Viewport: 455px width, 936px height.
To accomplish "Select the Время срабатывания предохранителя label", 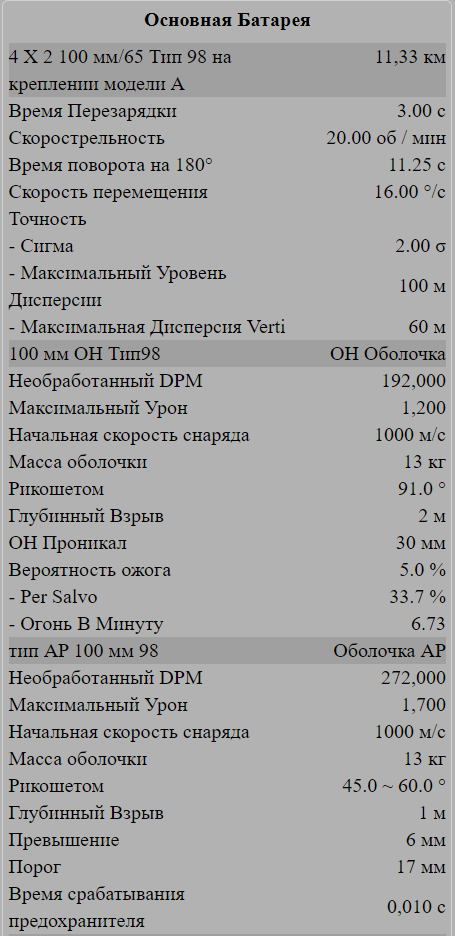I will click(x=97, y=907).
